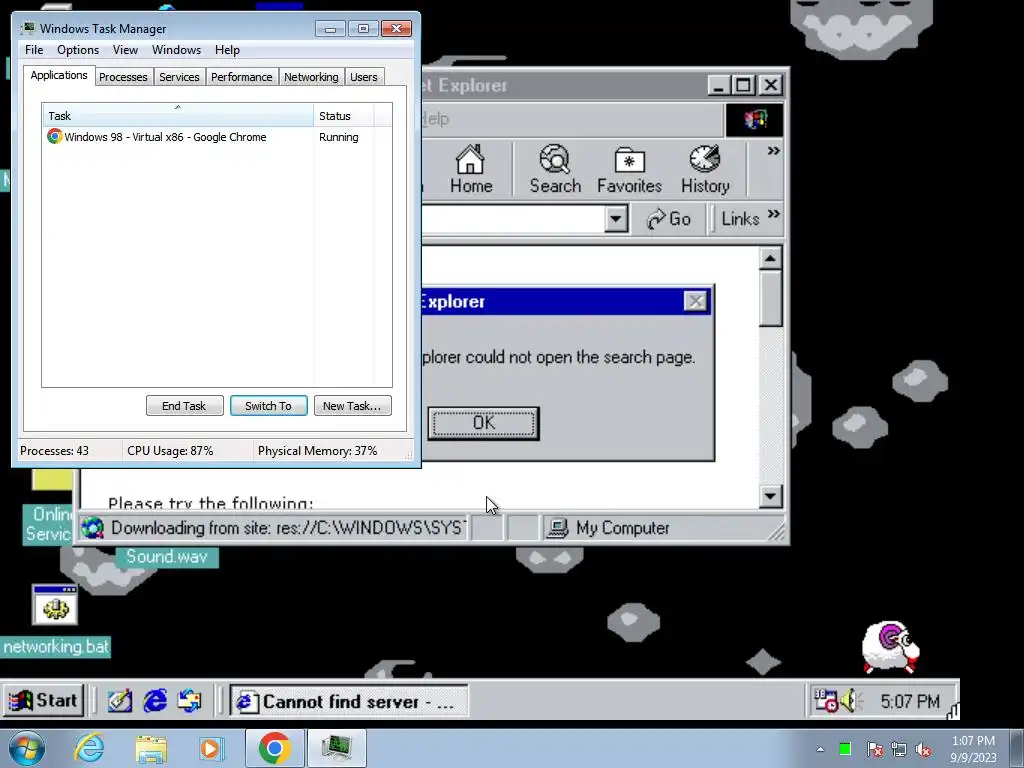The height and width of the screenshot is (768, 1024).
Task: Click the green CPU usage tray icon
Action: (845, 748)
